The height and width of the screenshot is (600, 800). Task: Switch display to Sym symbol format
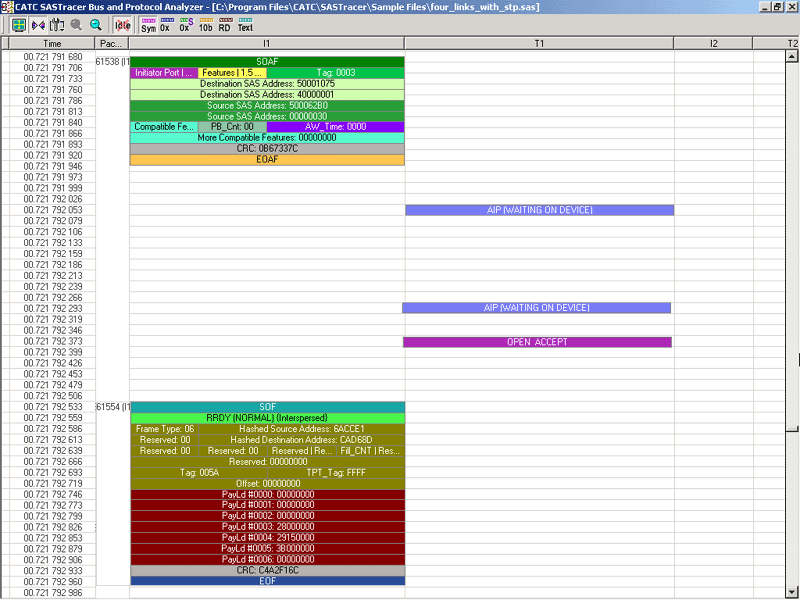coord(148,26)
